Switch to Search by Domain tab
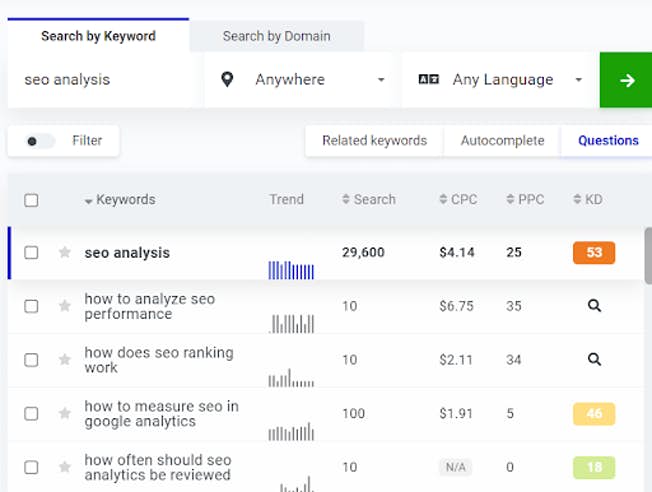Image resolution: width=652 pixels, height=492 pixels. pos(276,36)
